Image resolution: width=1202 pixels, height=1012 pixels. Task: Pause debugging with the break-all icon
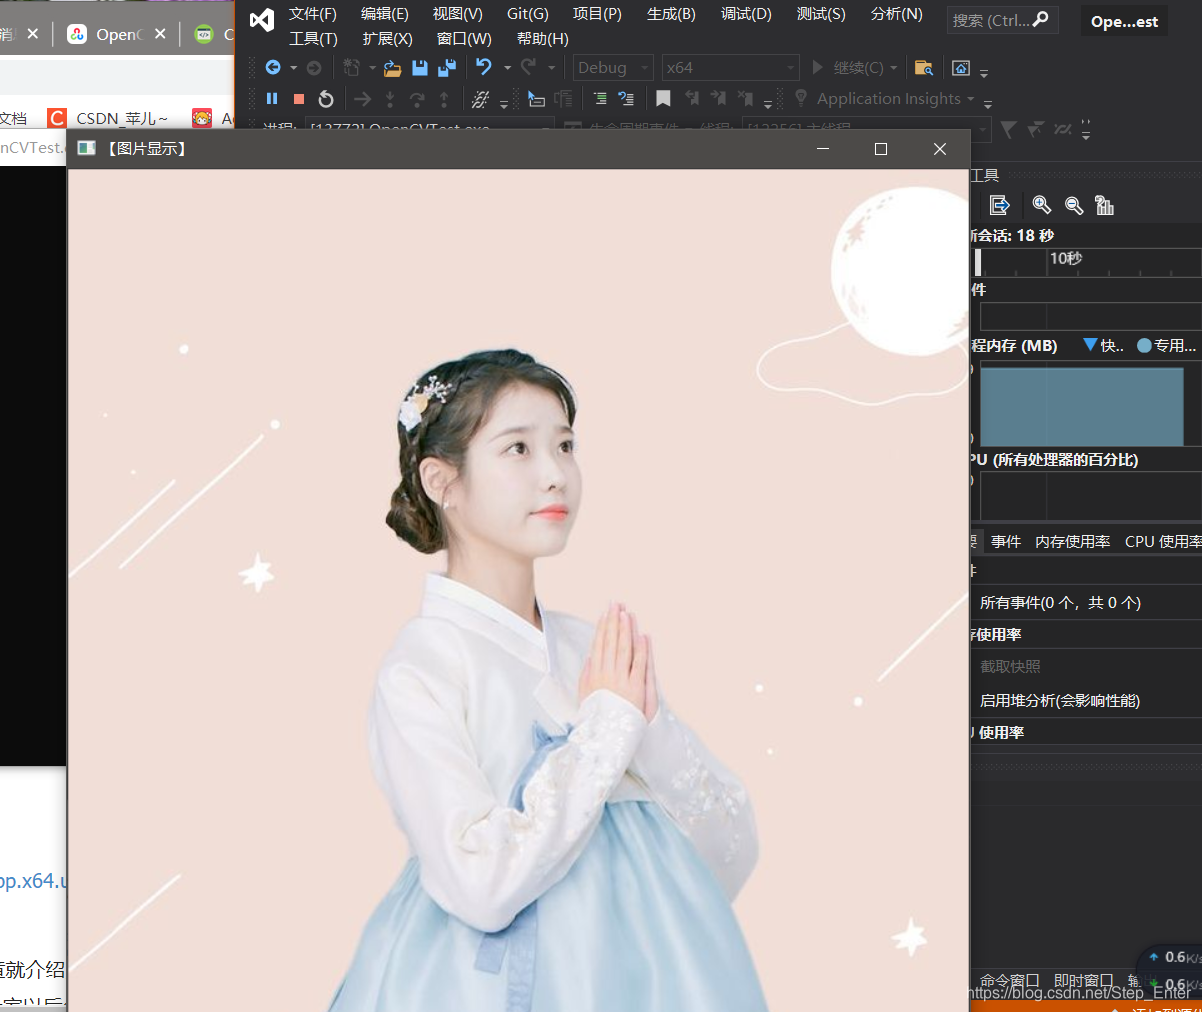271,98
